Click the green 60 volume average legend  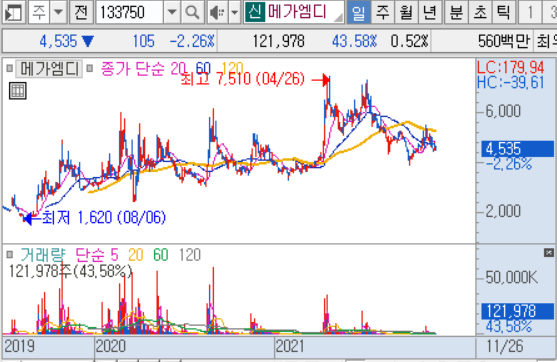161,255
